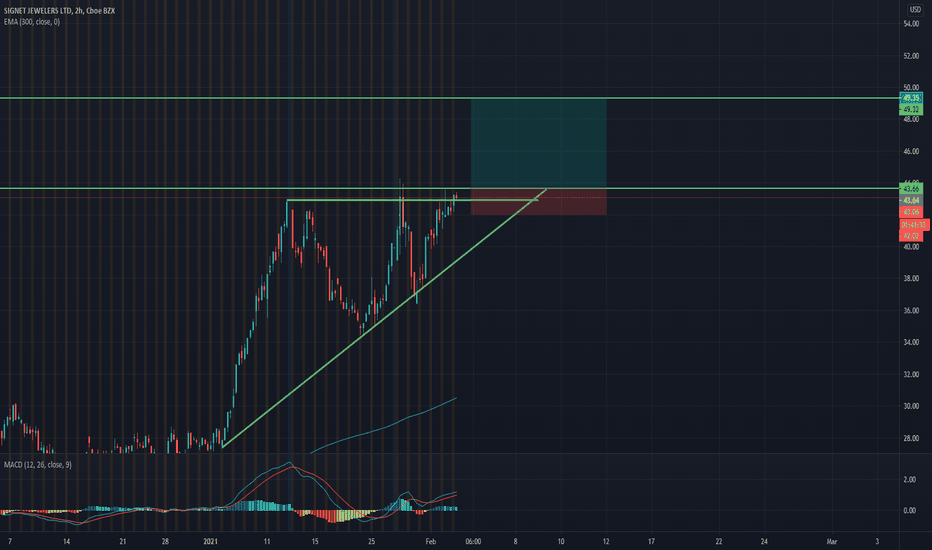
Task: Click the 36.00 price axis label
Action: click(x=911, y=310)
